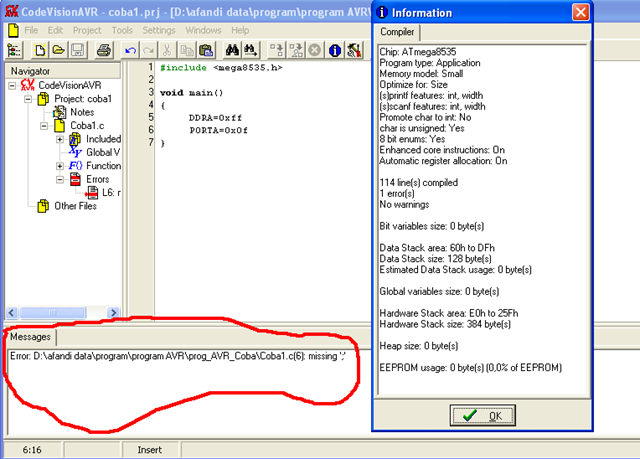Open the Tools menu

pos(122,31)
